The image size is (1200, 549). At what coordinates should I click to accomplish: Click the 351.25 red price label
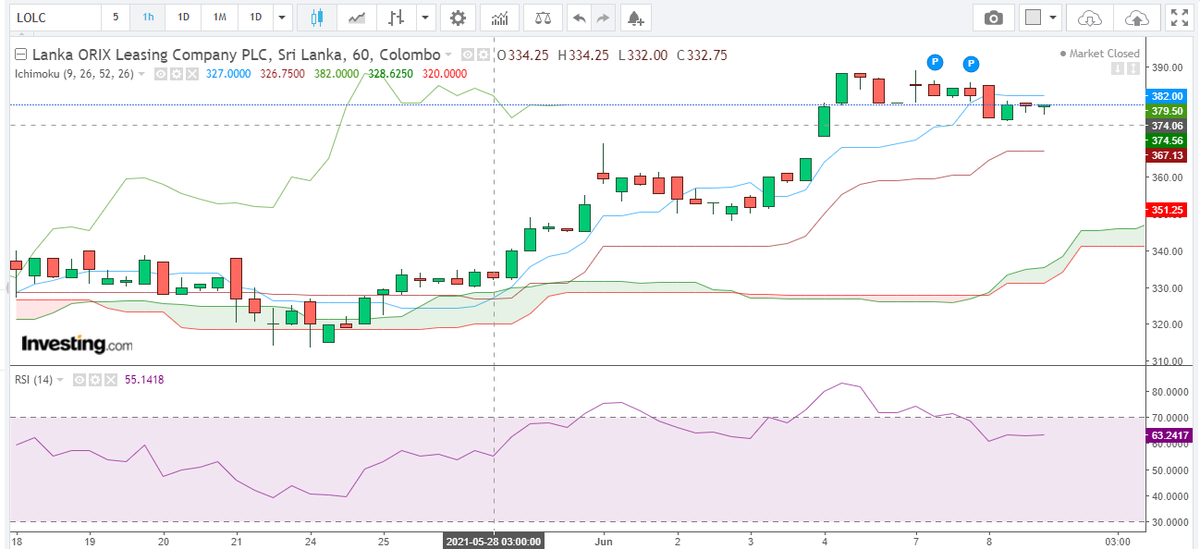point(1168,210)
